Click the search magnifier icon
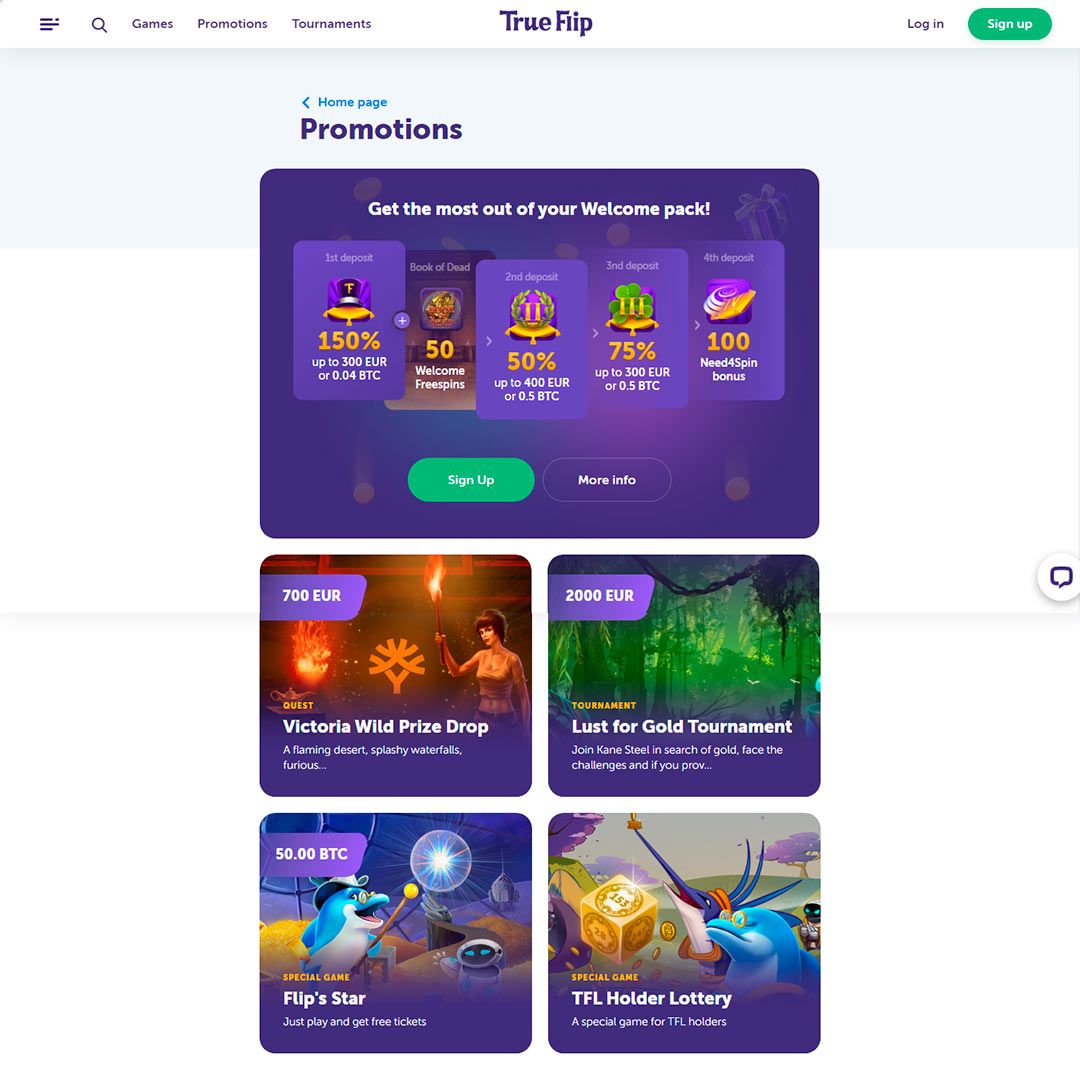 (x=99, y=25)
